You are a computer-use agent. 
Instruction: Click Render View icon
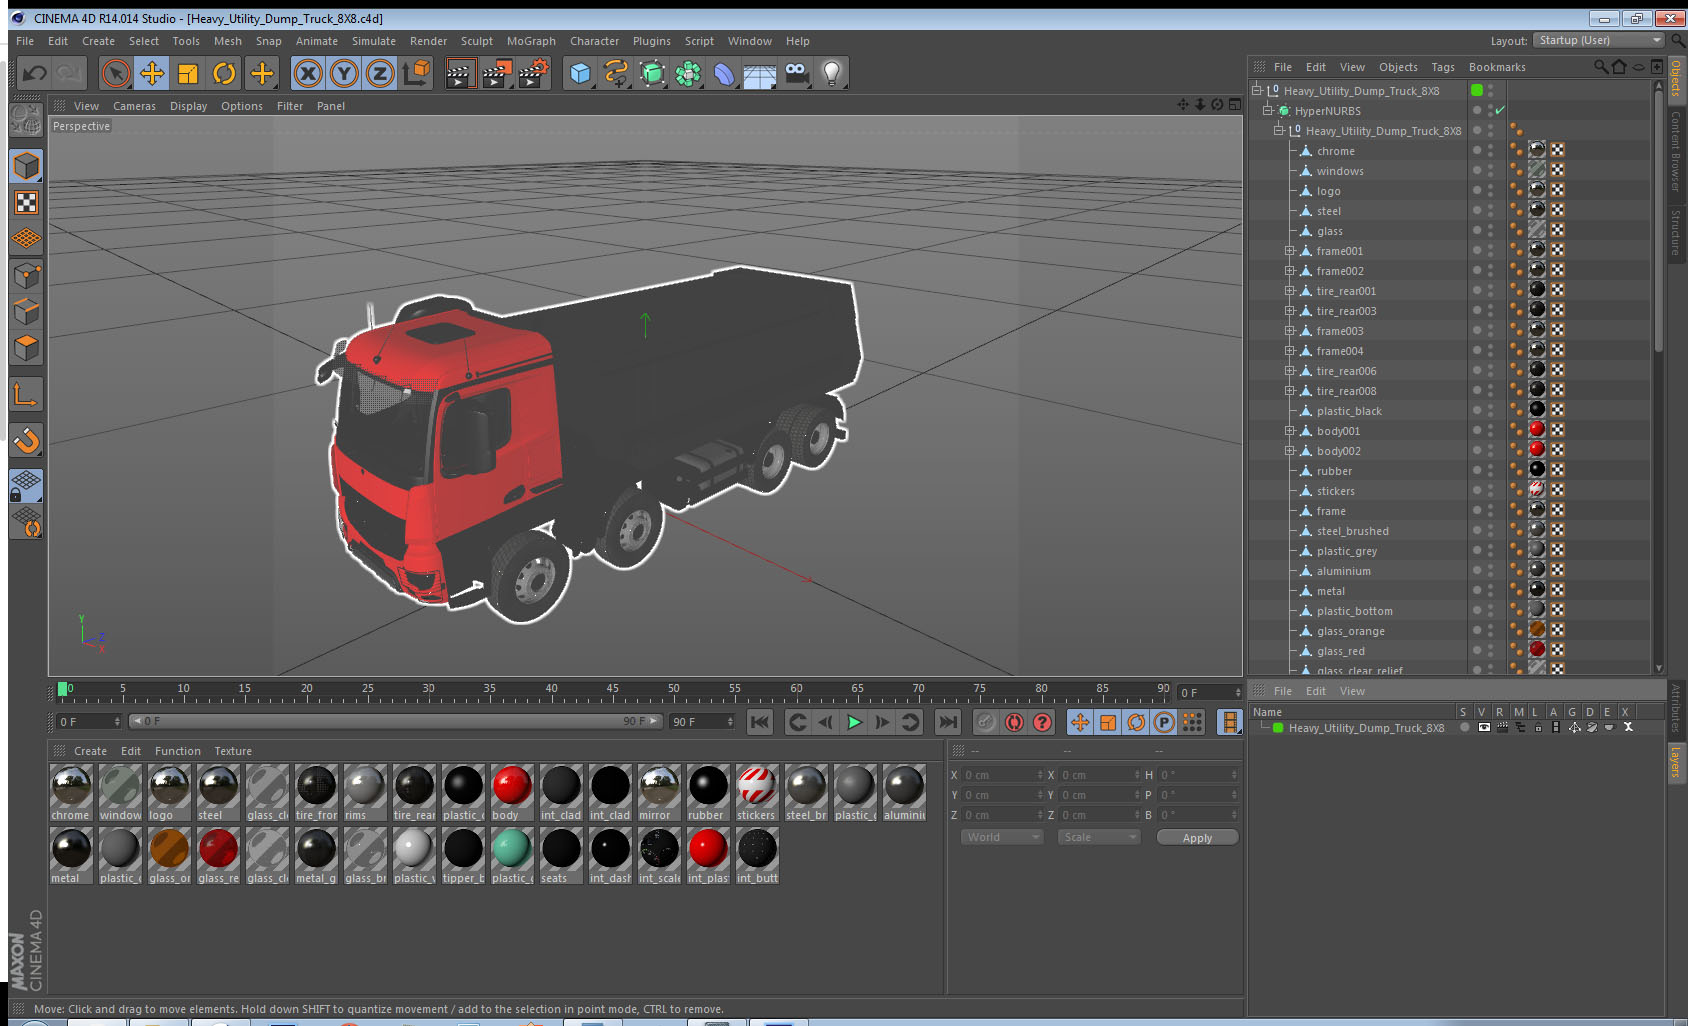(x=460, y=73)
